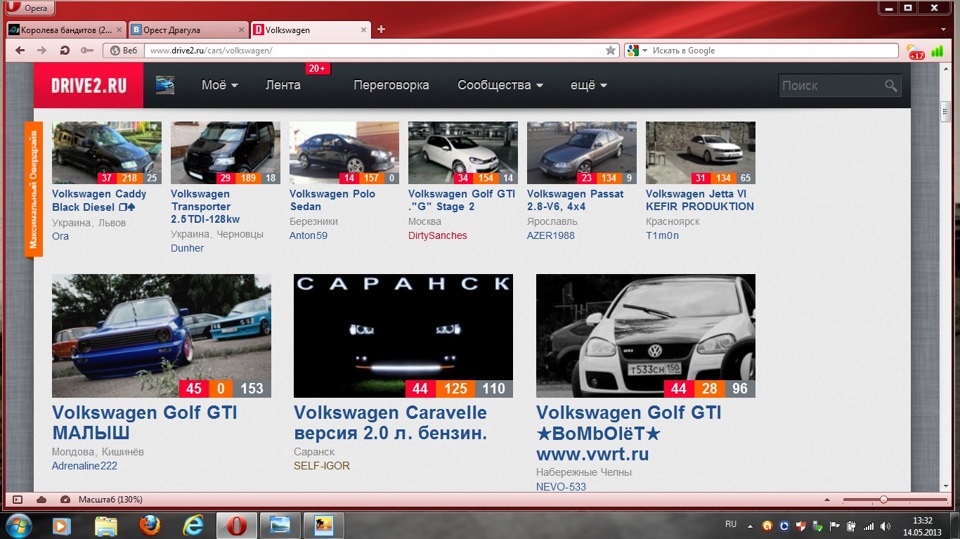The width and height of the screenshot is (960, 539).
Task: Click the 20+ notification badge
Action: [x=317, y=69]
